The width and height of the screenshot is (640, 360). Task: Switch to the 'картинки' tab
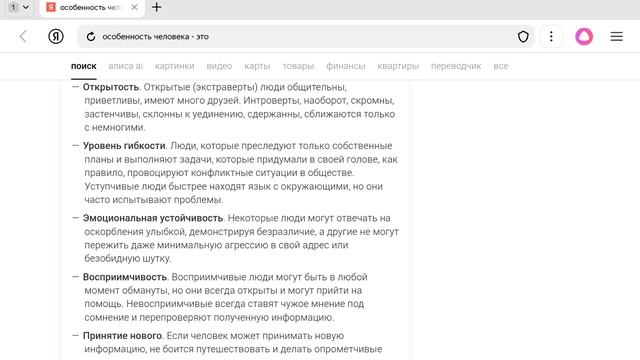coord(175,66)
